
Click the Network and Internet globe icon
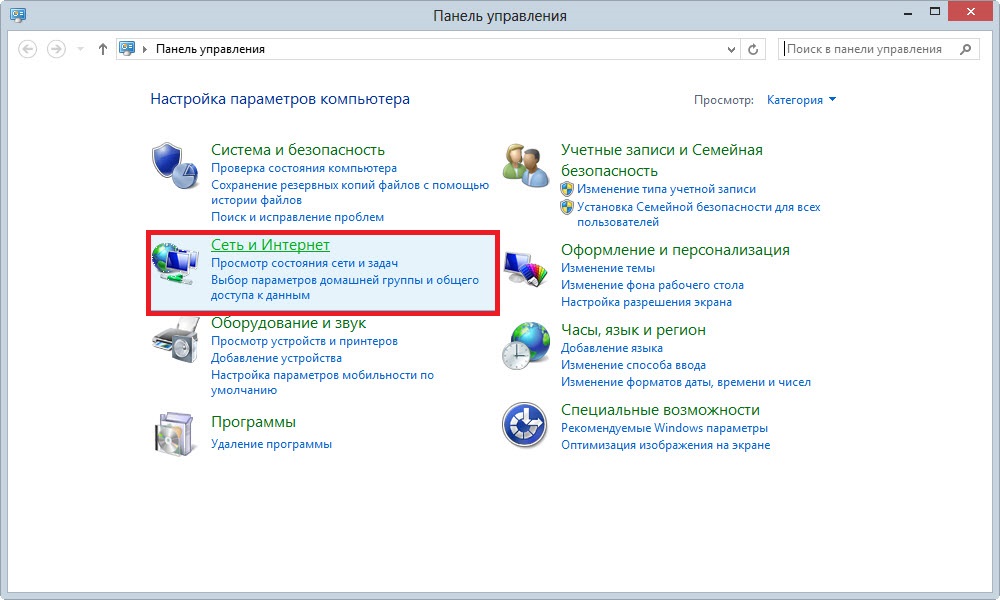[x=175, y=263]
